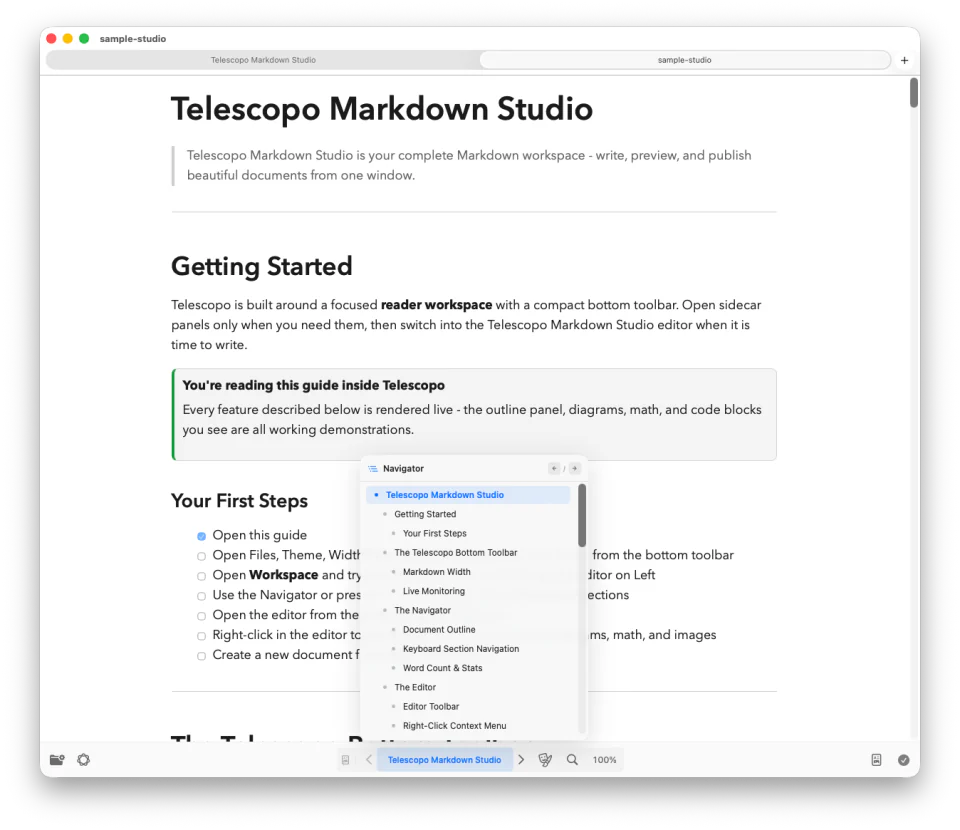Open the settings gear icon in bottom toolbar
The width and height of the screenshot is (960, 830).
pos(84,760)
